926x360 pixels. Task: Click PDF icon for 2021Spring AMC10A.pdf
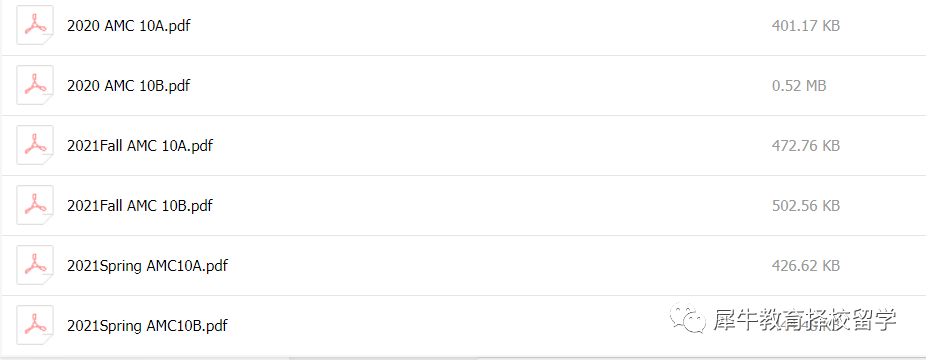pyautogui.click(x=35, y=266)
